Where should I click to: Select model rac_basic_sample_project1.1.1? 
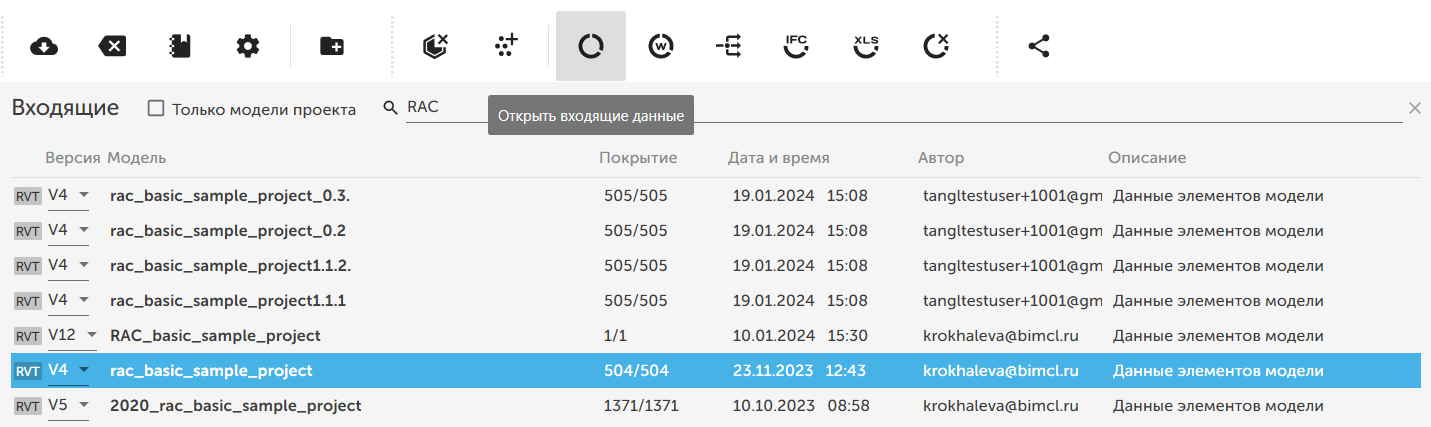(x=228, y=301)
